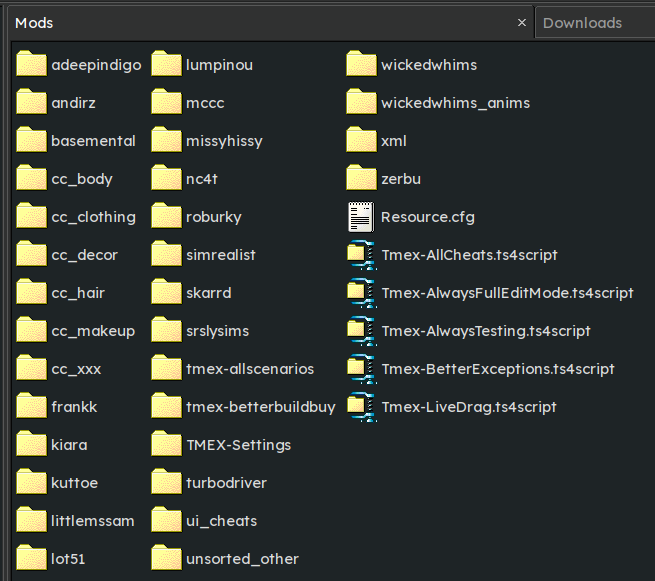Select the nc4t folder icon
Screen dimensions: 655x581
tap(166, 178)
